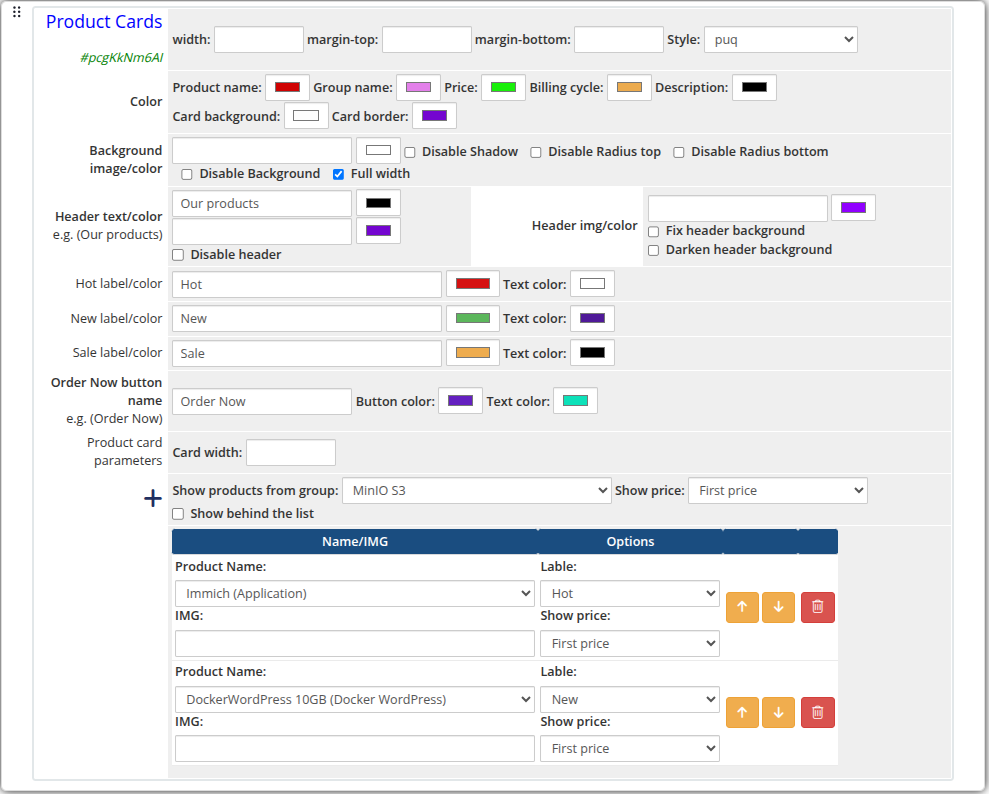
Task: Check the Disable header option
Action: tap(177, 254)
